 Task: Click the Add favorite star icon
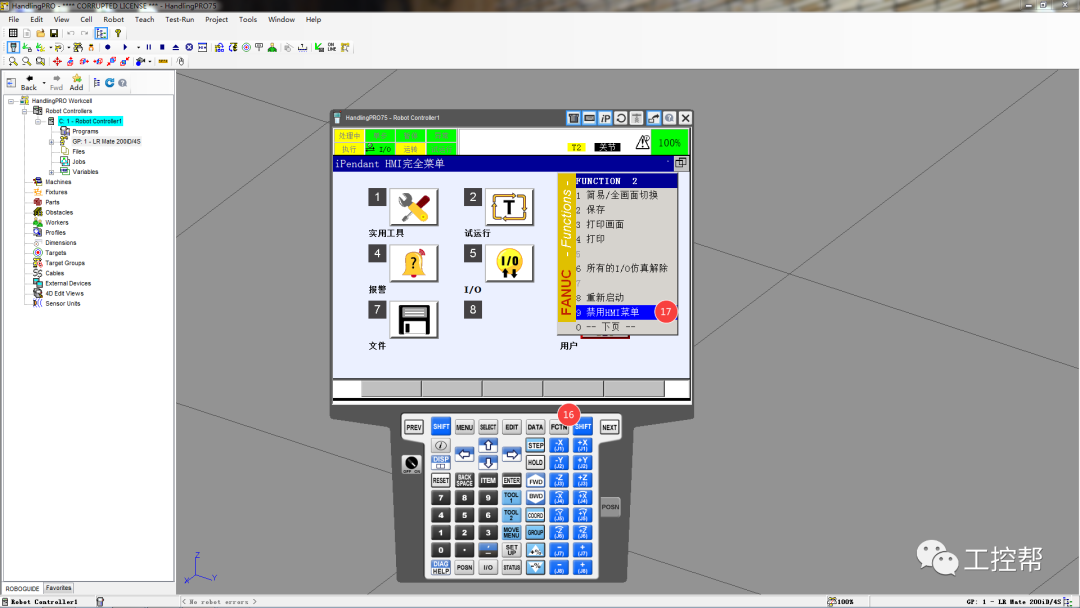tap(76, 83)
